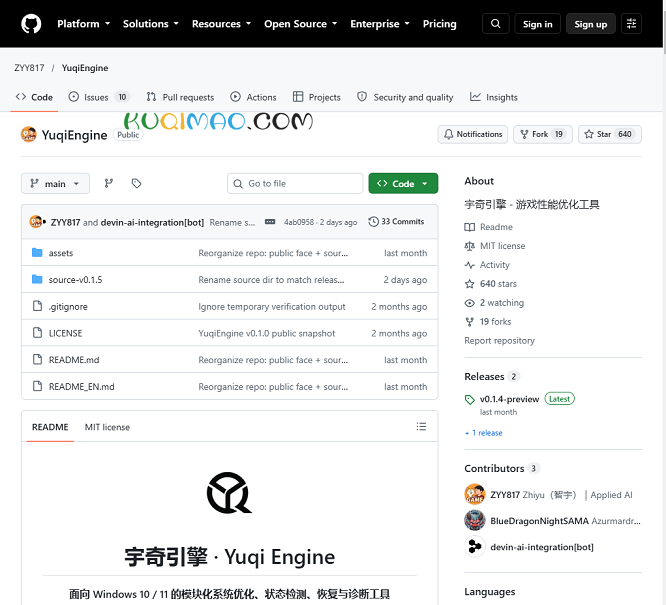This screenshot has width=666, height=605.
Task: View the 33 Commits history
Action: (396, 221)
